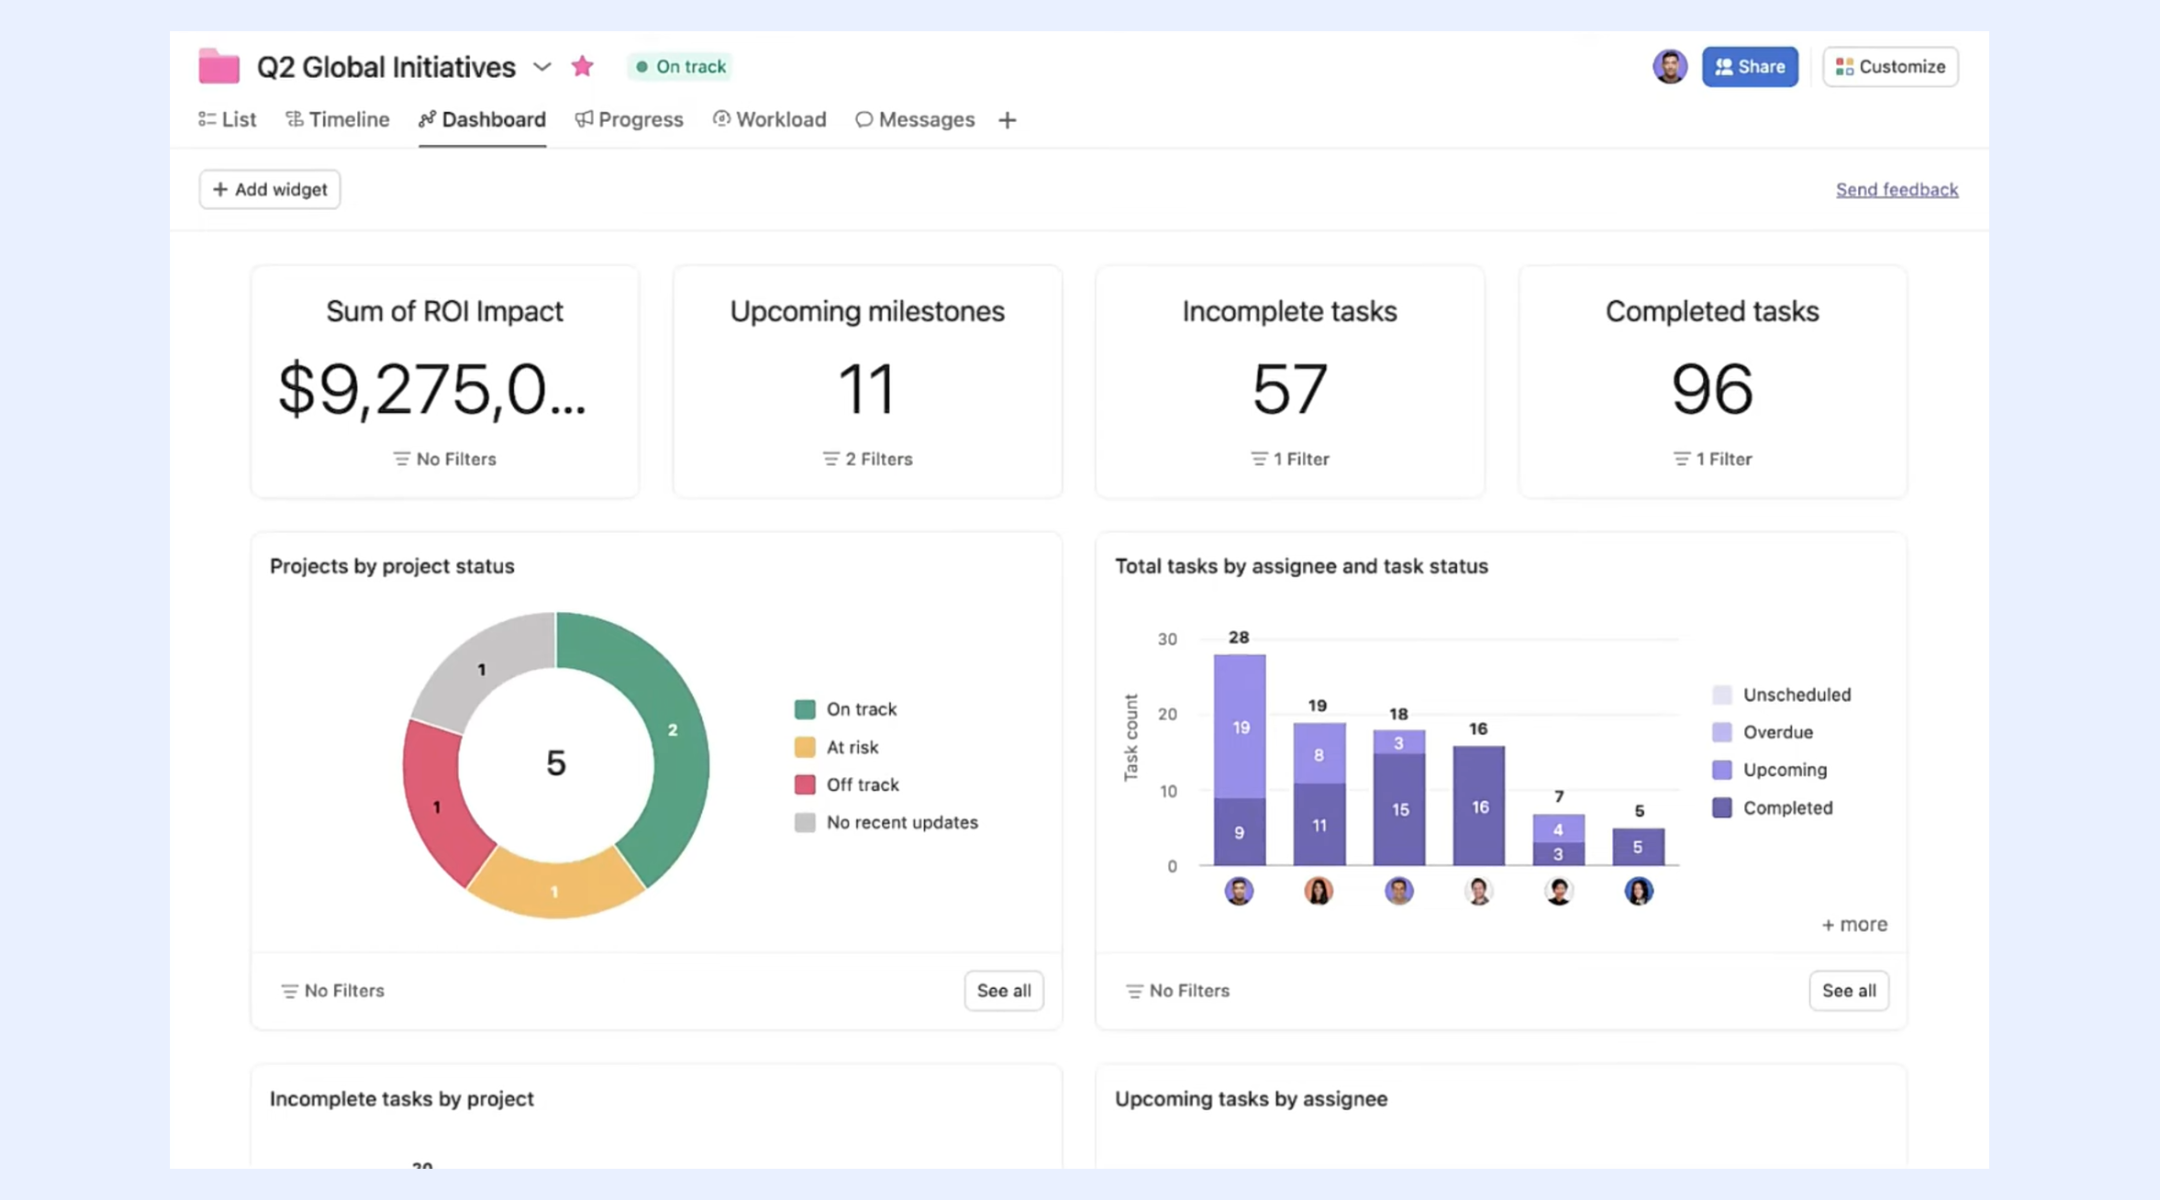The height and width of the screenshot is (1200, 2160).
Task: Open the Progress tab
Action: click(x=629, y=119)
